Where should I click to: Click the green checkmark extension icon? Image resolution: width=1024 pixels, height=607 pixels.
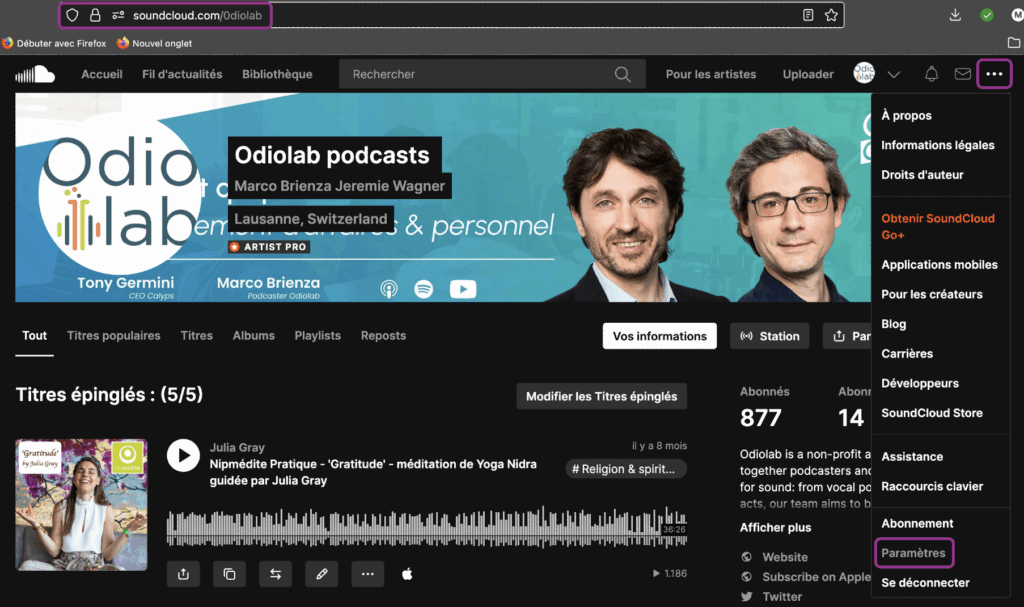(x=987, y=15)
